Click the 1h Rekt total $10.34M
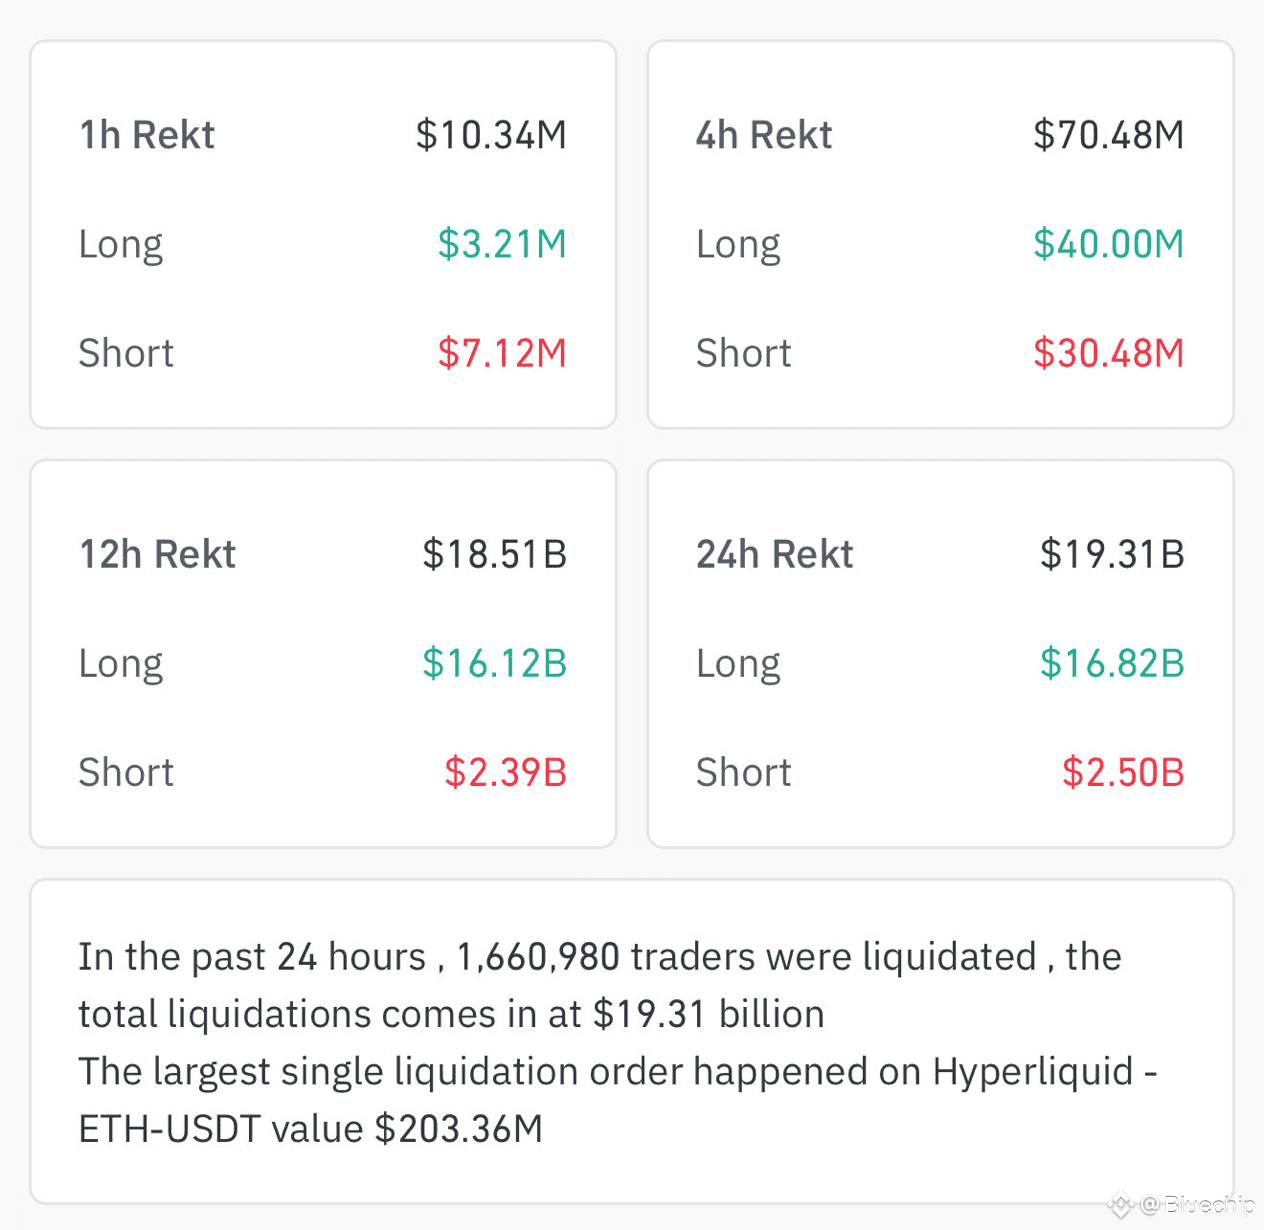 point(491,135)
